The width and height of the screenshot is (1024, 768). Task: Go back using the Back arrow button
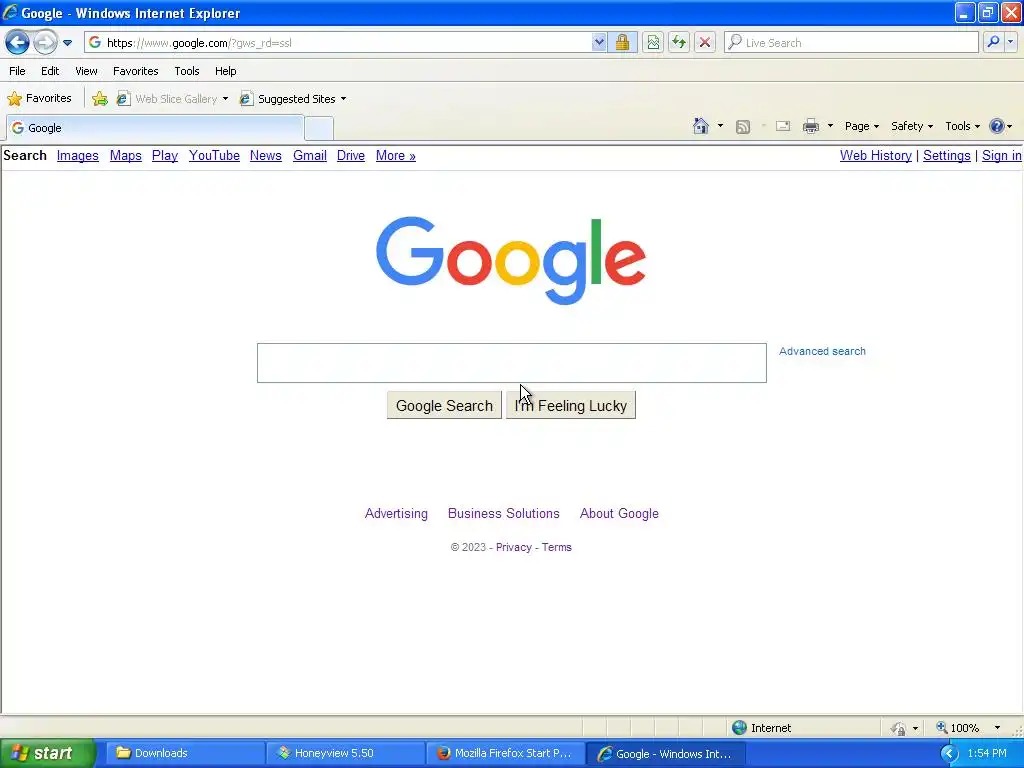point(18,43)
